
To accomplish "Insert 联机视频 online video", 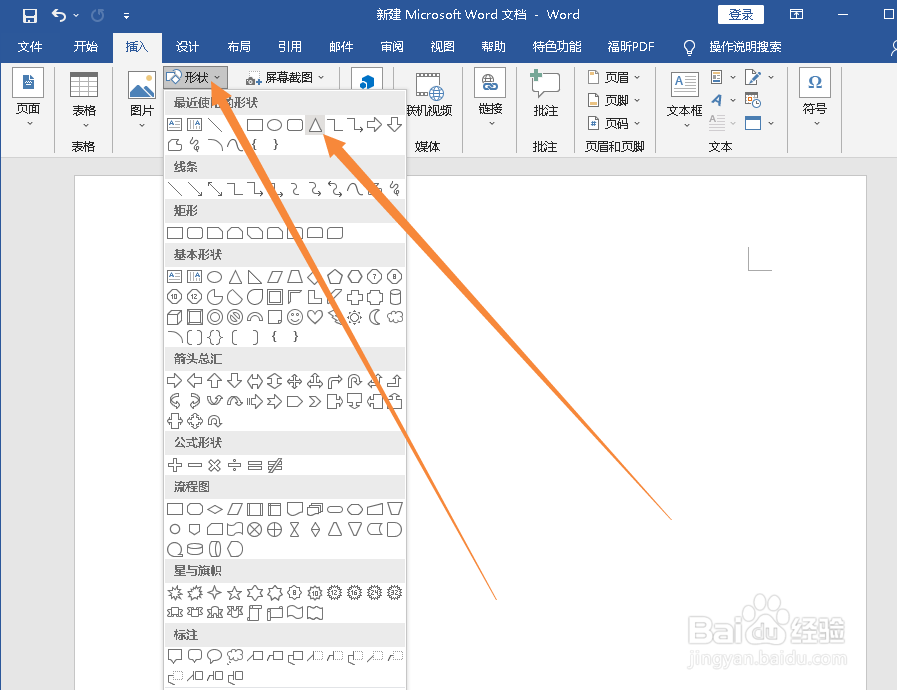I will [x=428, y=94].
